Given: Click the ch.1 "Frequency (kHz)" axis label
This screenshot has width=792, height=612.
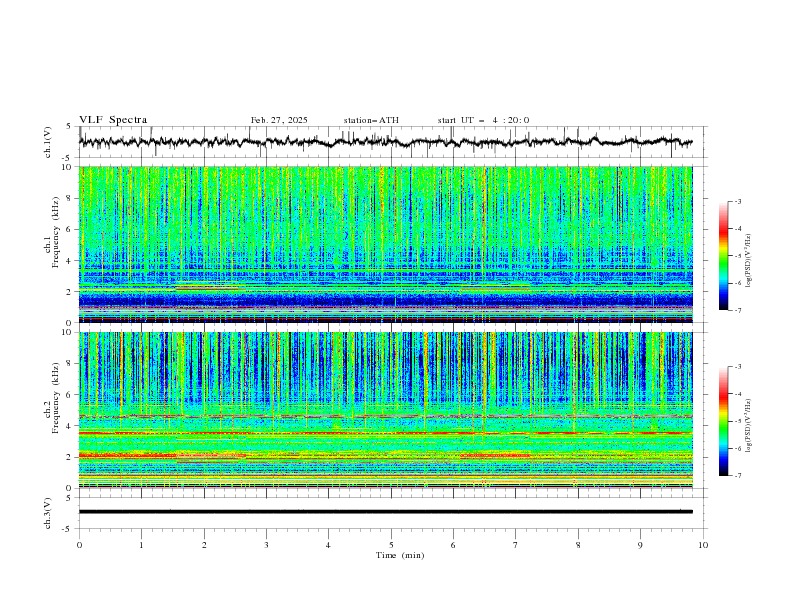Looking at the screenshot, I should 55,232.
